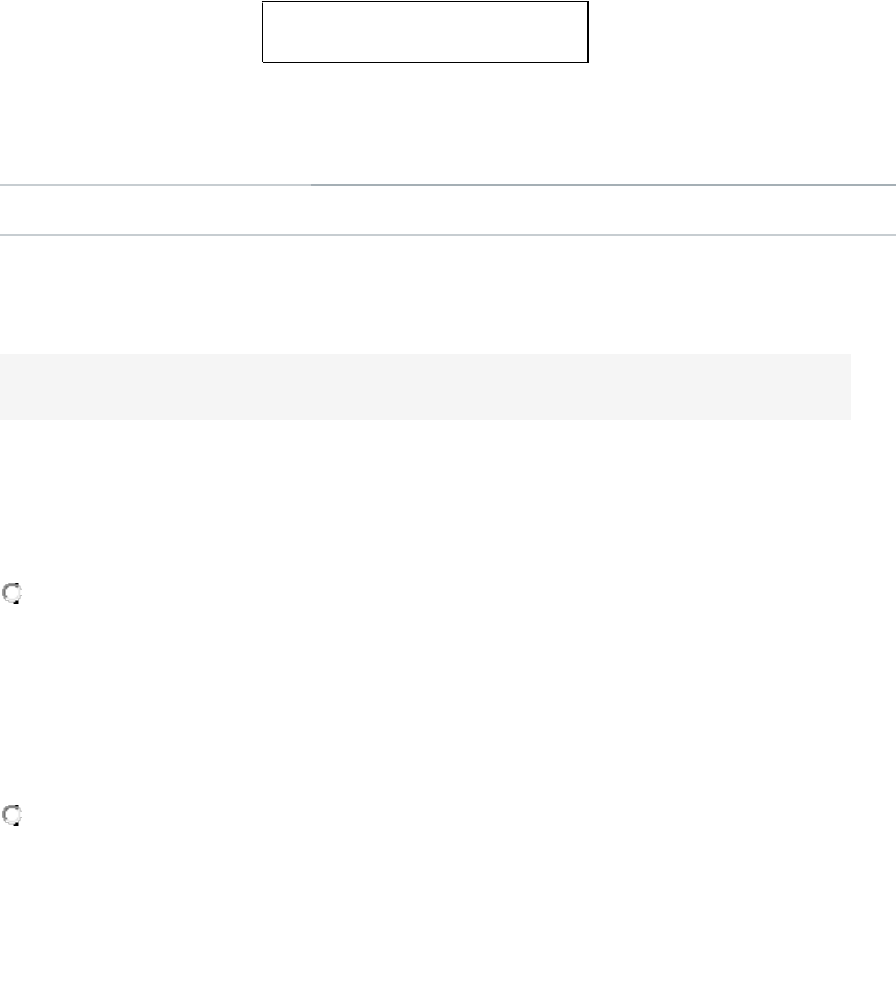Click the light gray horizontal banner
This screenshot has width=896, height=1008.
tap(425, 386)
